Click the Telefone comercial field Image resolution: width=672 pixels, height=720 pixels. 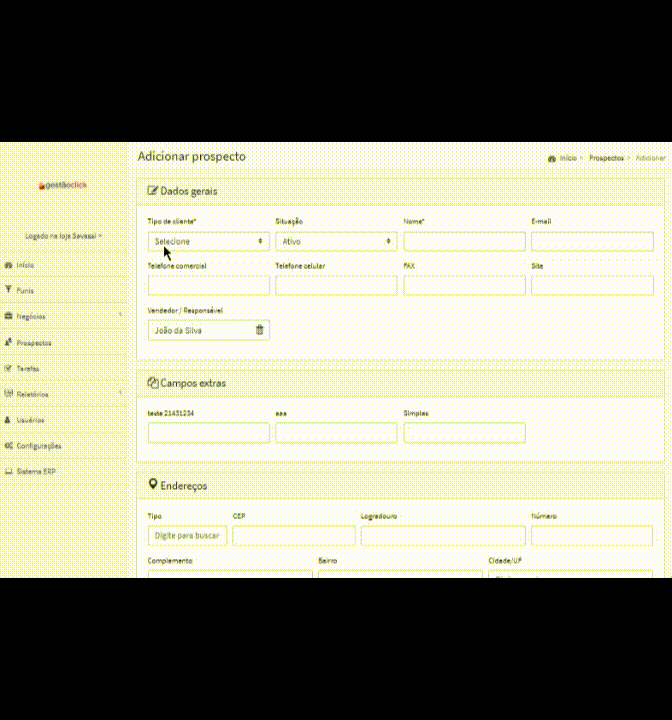208,286
